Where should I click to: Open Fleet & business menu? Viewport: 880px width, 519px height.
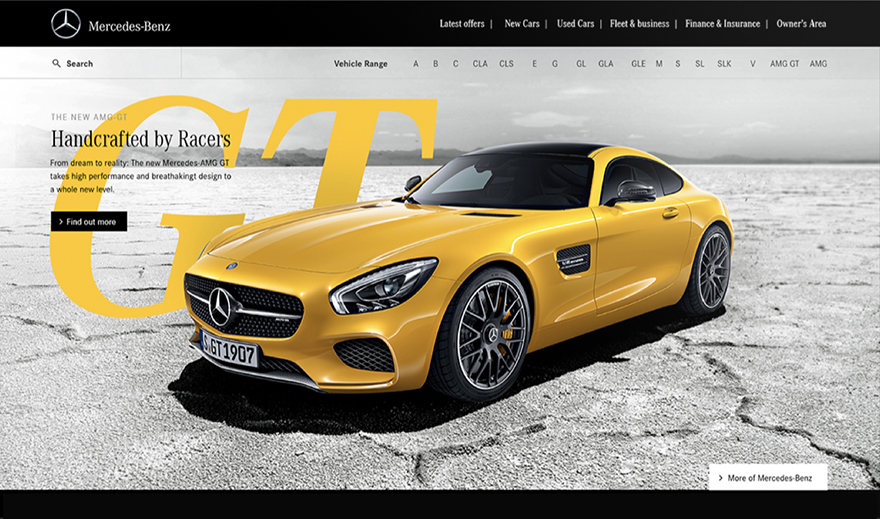pos(639,24)
